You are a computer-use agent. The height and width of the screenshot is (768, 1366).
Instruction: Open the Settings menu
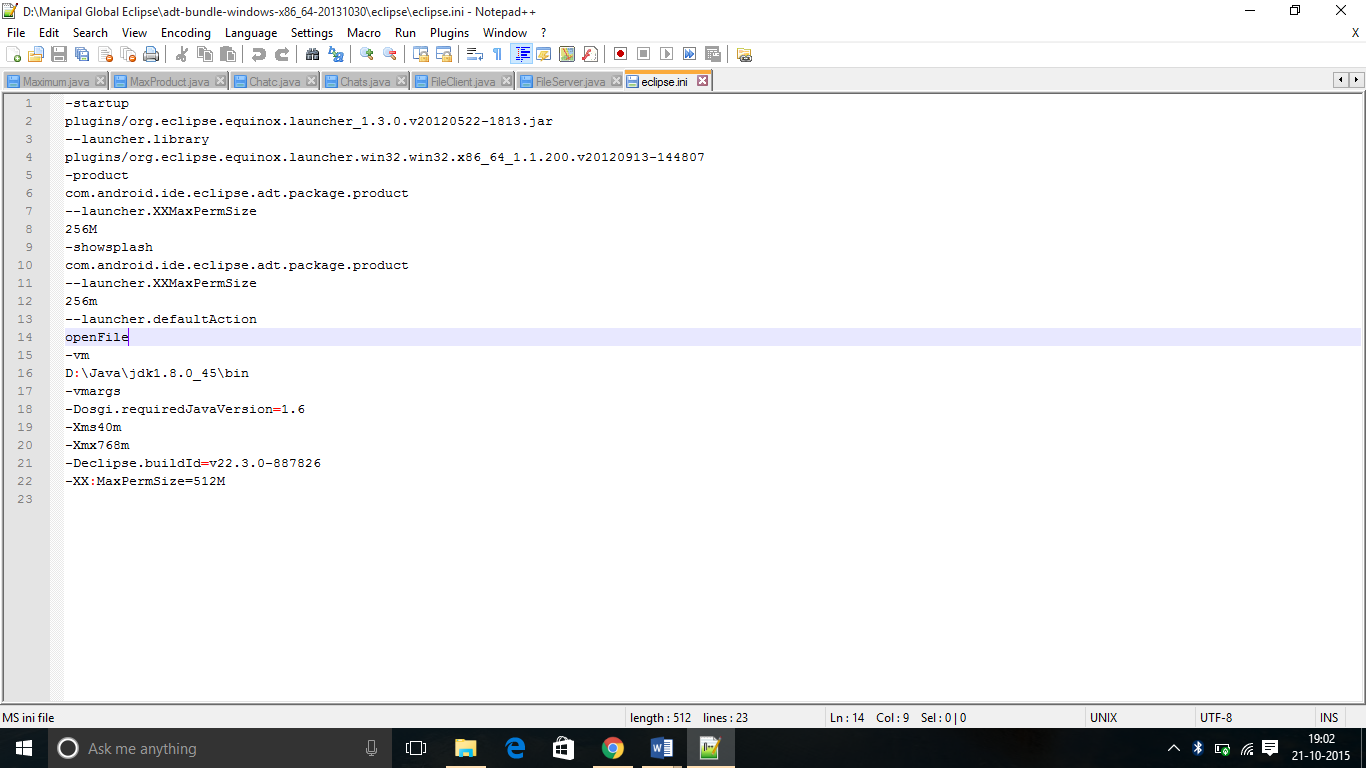pos(312,33)
